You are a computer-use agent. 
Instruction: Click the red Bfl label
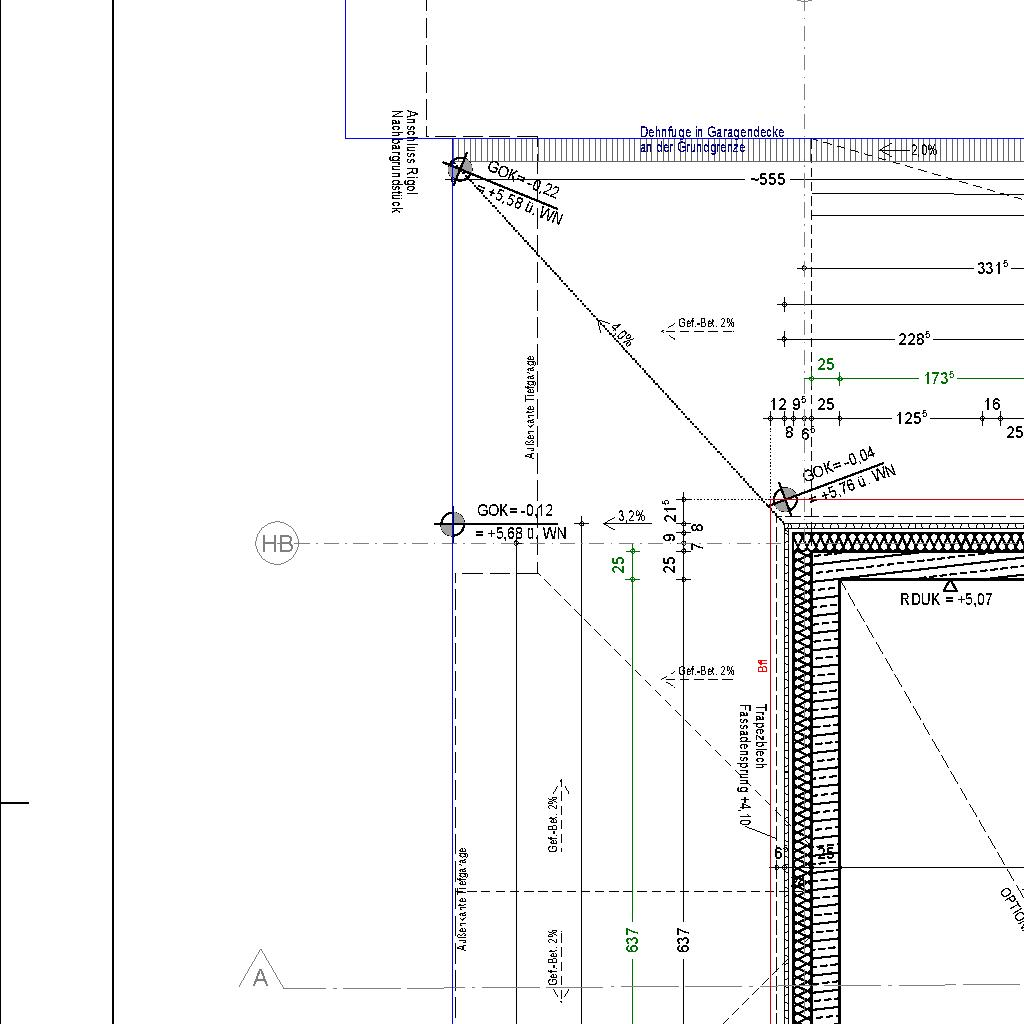[762, 665]
